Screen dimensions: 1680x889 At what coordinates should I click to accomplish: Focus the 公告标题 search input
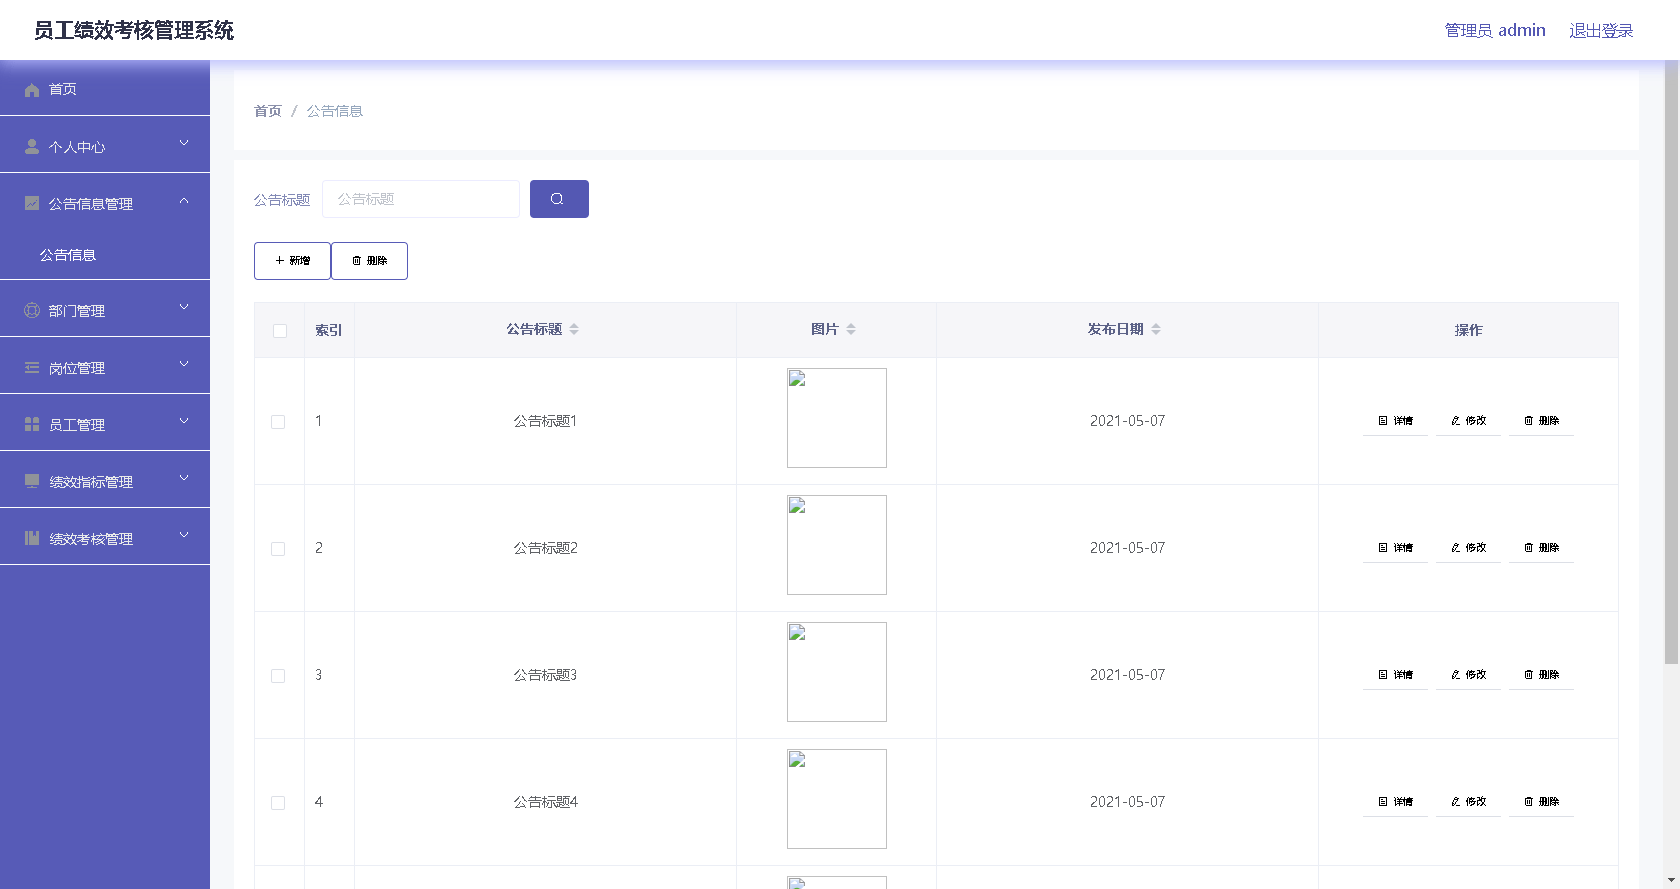(421, 199)
